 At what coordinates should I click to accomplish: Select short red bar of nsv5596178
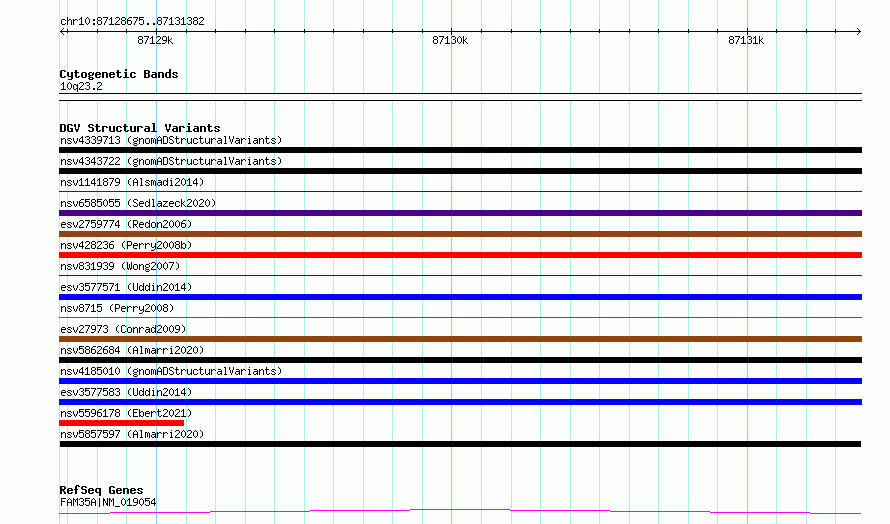click(x=121, y=423)
